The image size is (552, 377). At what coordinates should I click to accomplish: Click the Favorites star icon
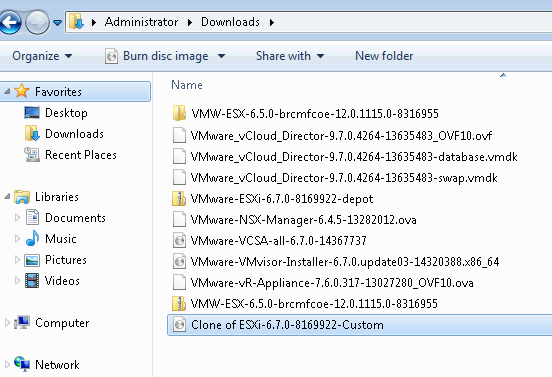pos(22,91)
